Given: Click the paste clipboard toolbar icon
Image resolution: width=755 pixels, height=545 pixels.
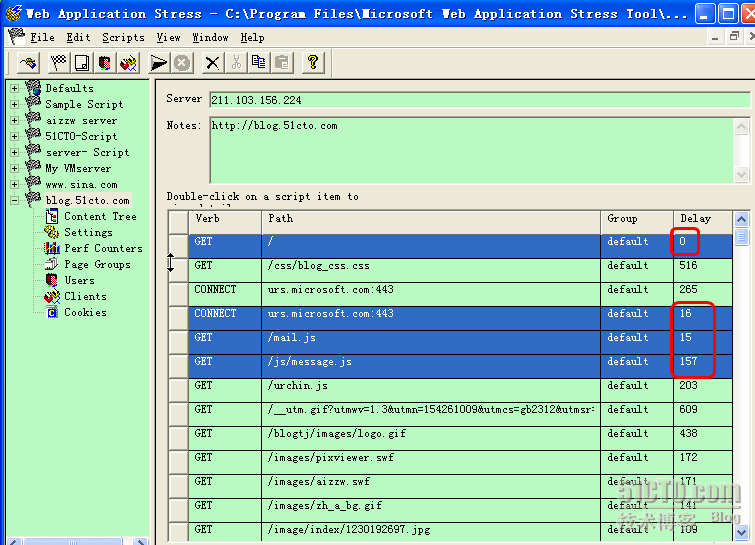Looking at the screenshot, I should click(x=282, y=63).
